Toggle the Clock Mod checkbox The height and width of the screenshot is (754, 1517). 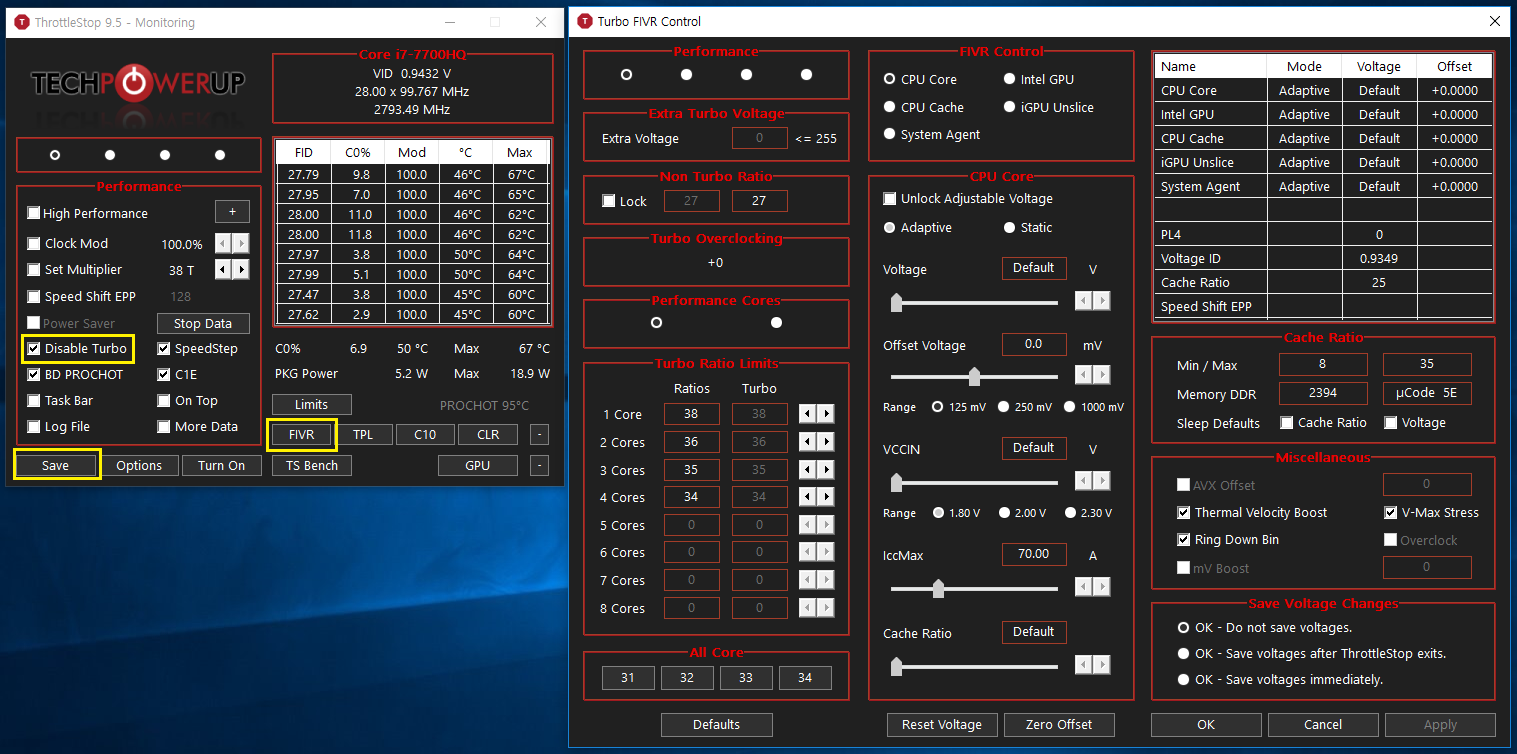click(x=34, y=243)
